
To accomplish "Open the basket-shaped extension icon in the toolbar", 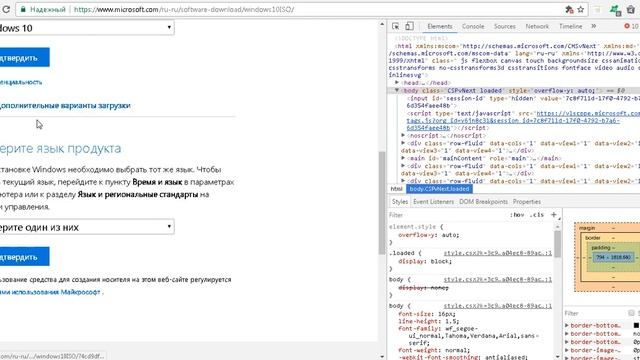I will point(631,9).
